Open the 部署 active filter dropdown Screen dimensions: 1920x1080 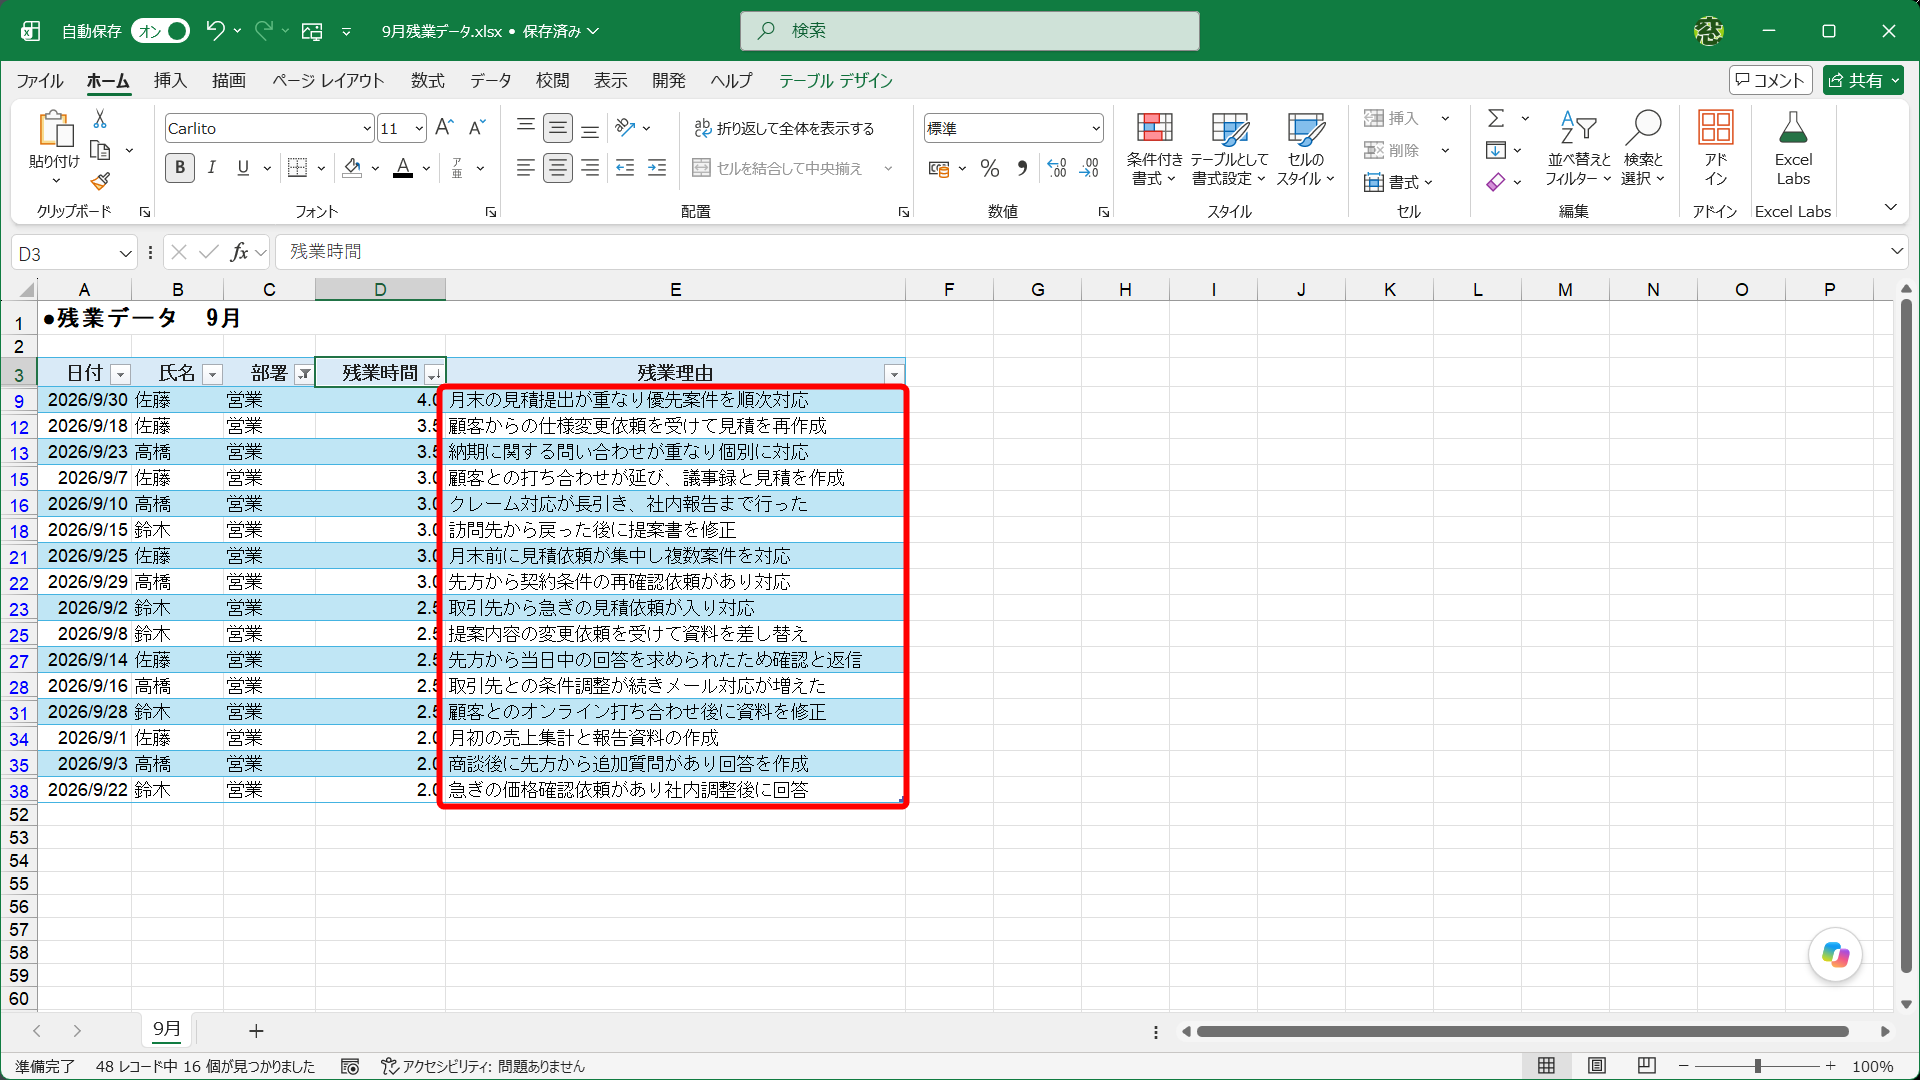304,374
